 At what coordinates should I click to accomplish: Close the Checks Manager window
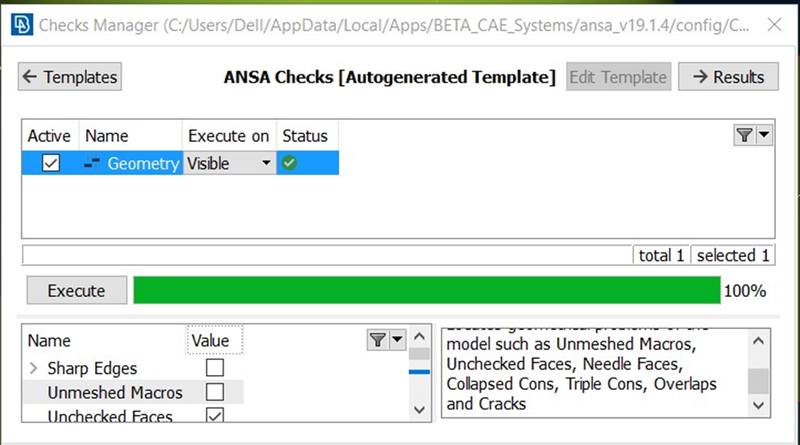click(774, 24)
